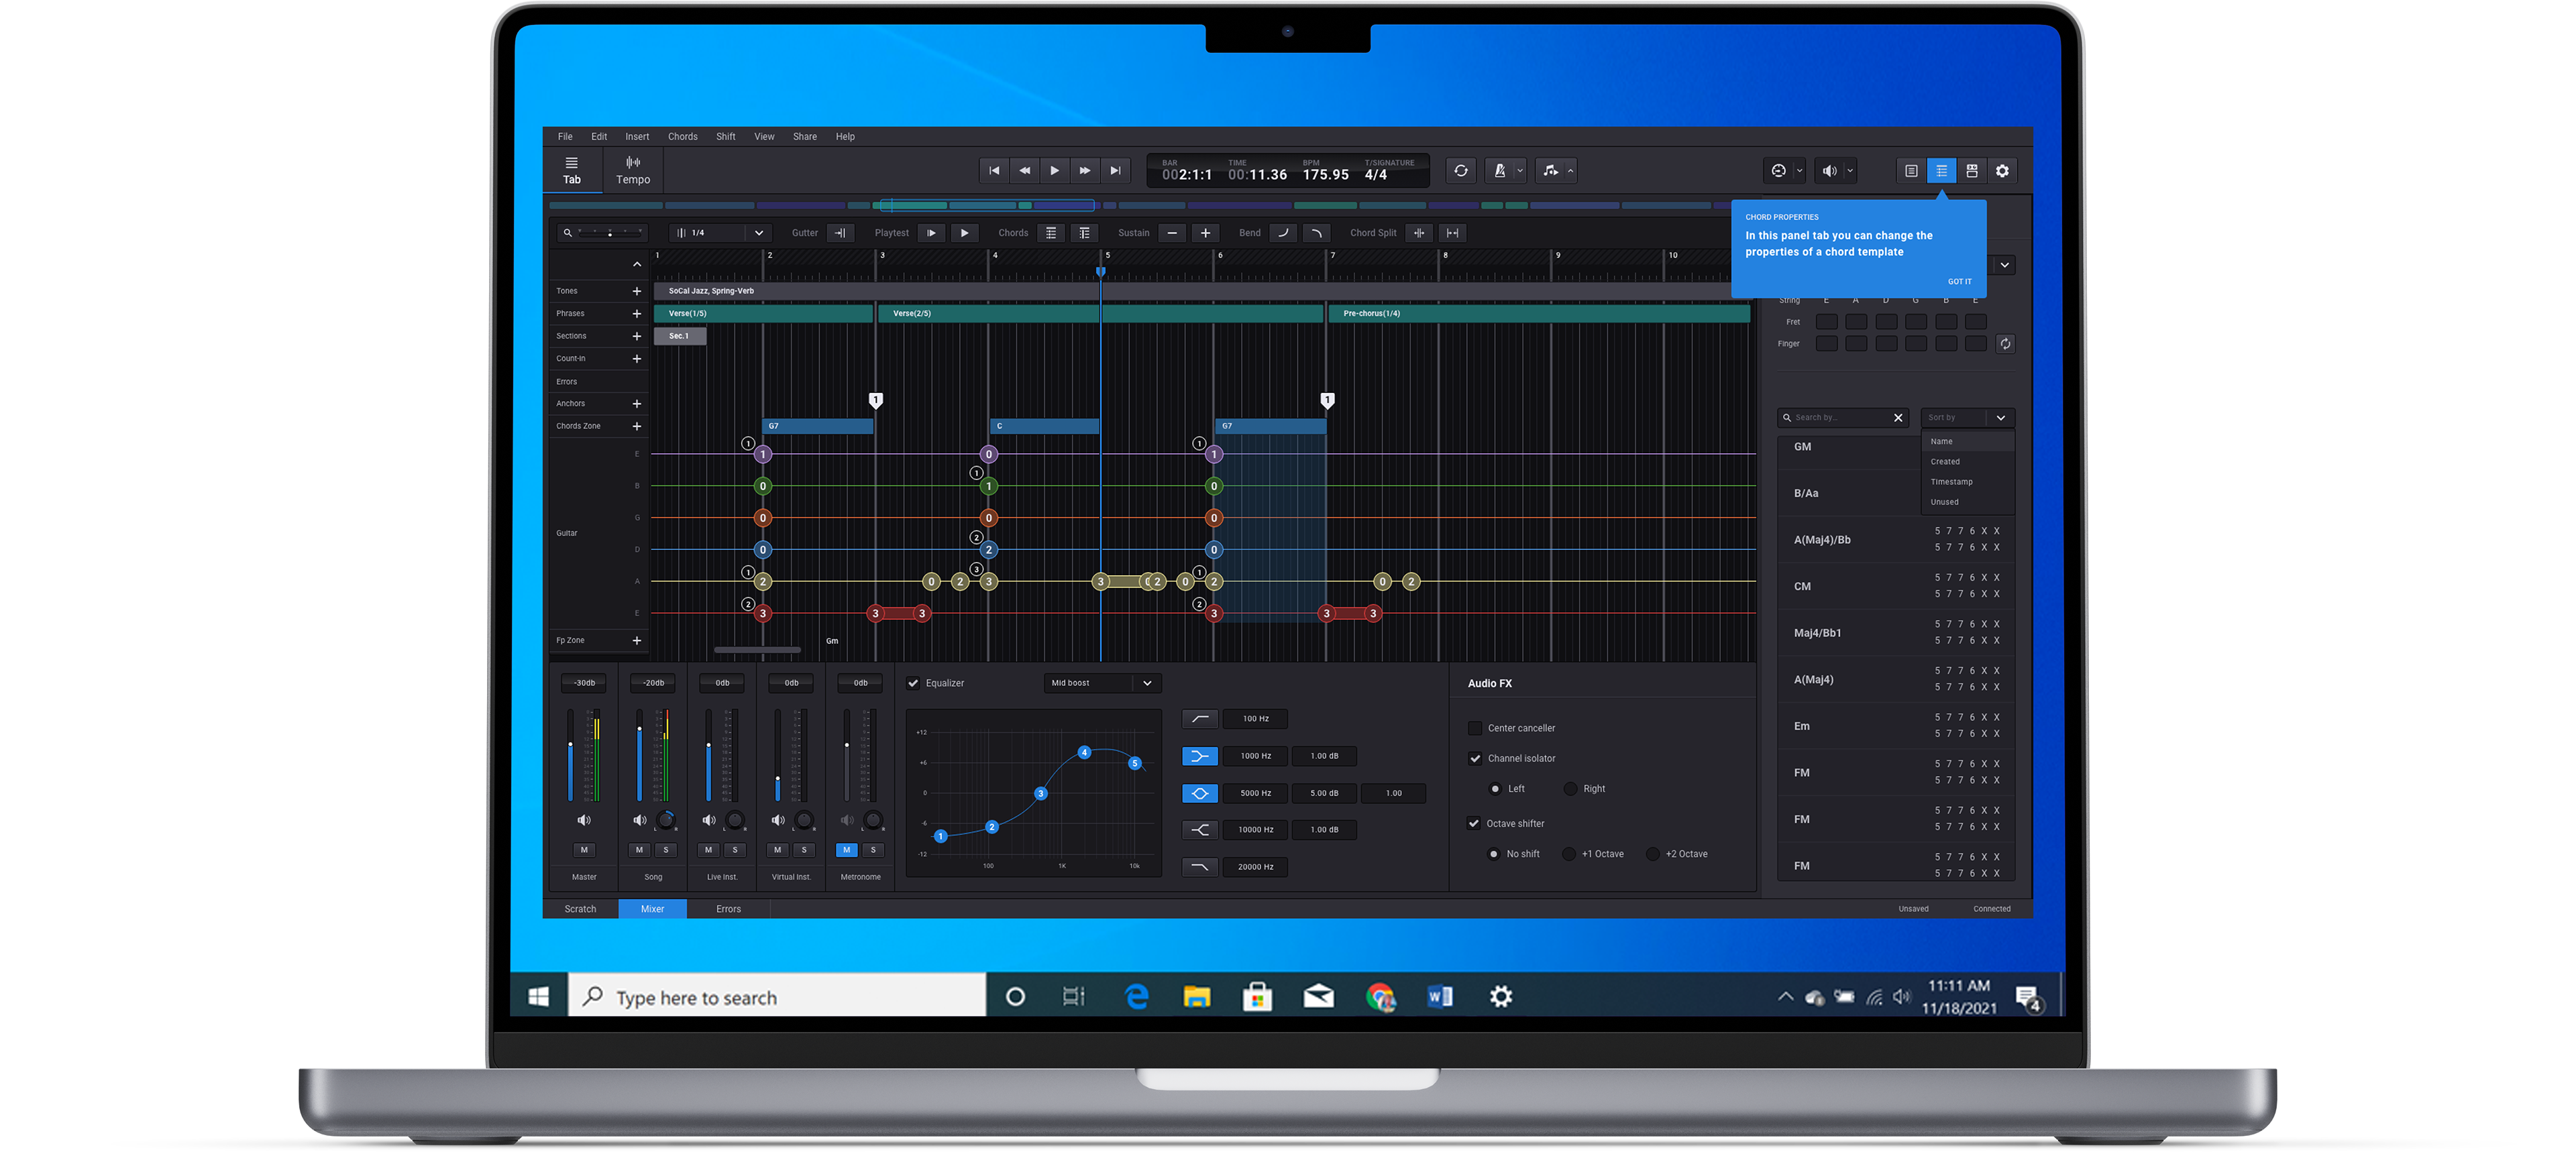Select the +1 Octave radio button
The image size is (2576, 1152).
click(1570, 854)
